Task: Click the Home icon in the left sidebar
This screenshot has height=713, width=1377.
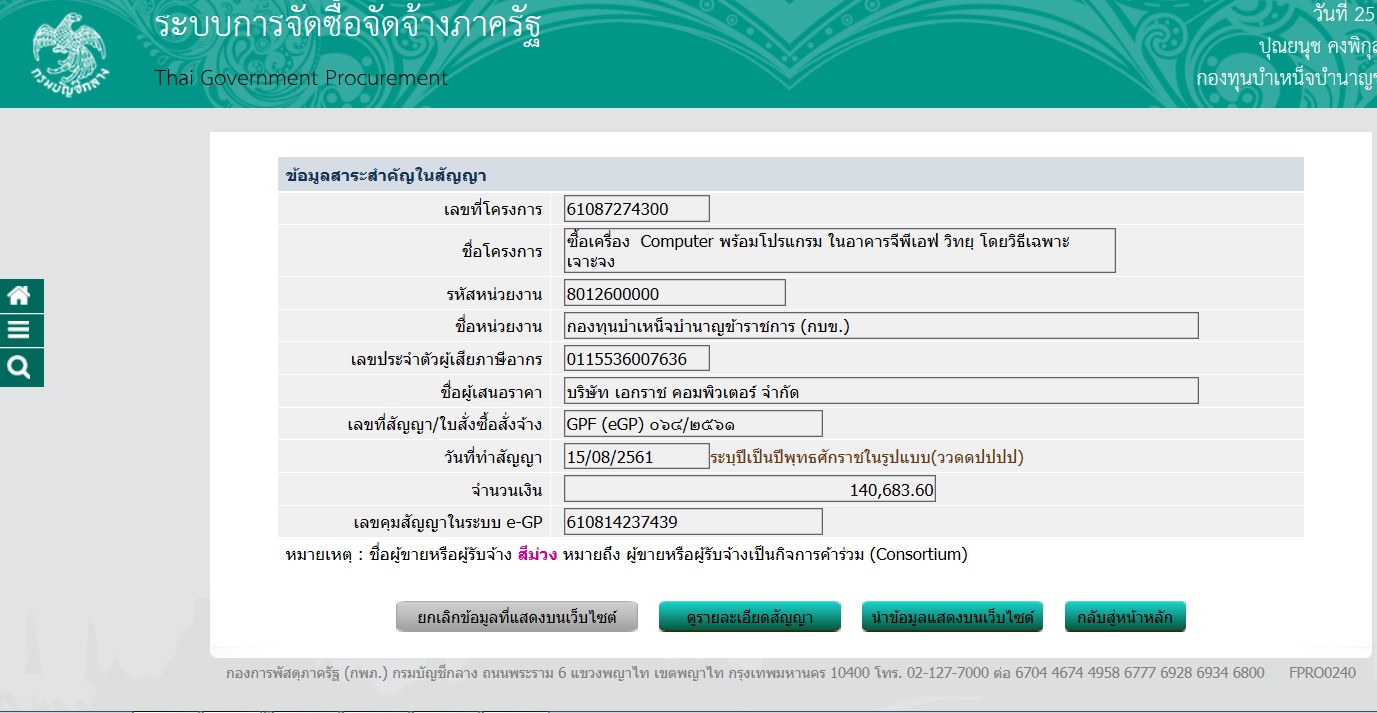Action: [20, 296]
